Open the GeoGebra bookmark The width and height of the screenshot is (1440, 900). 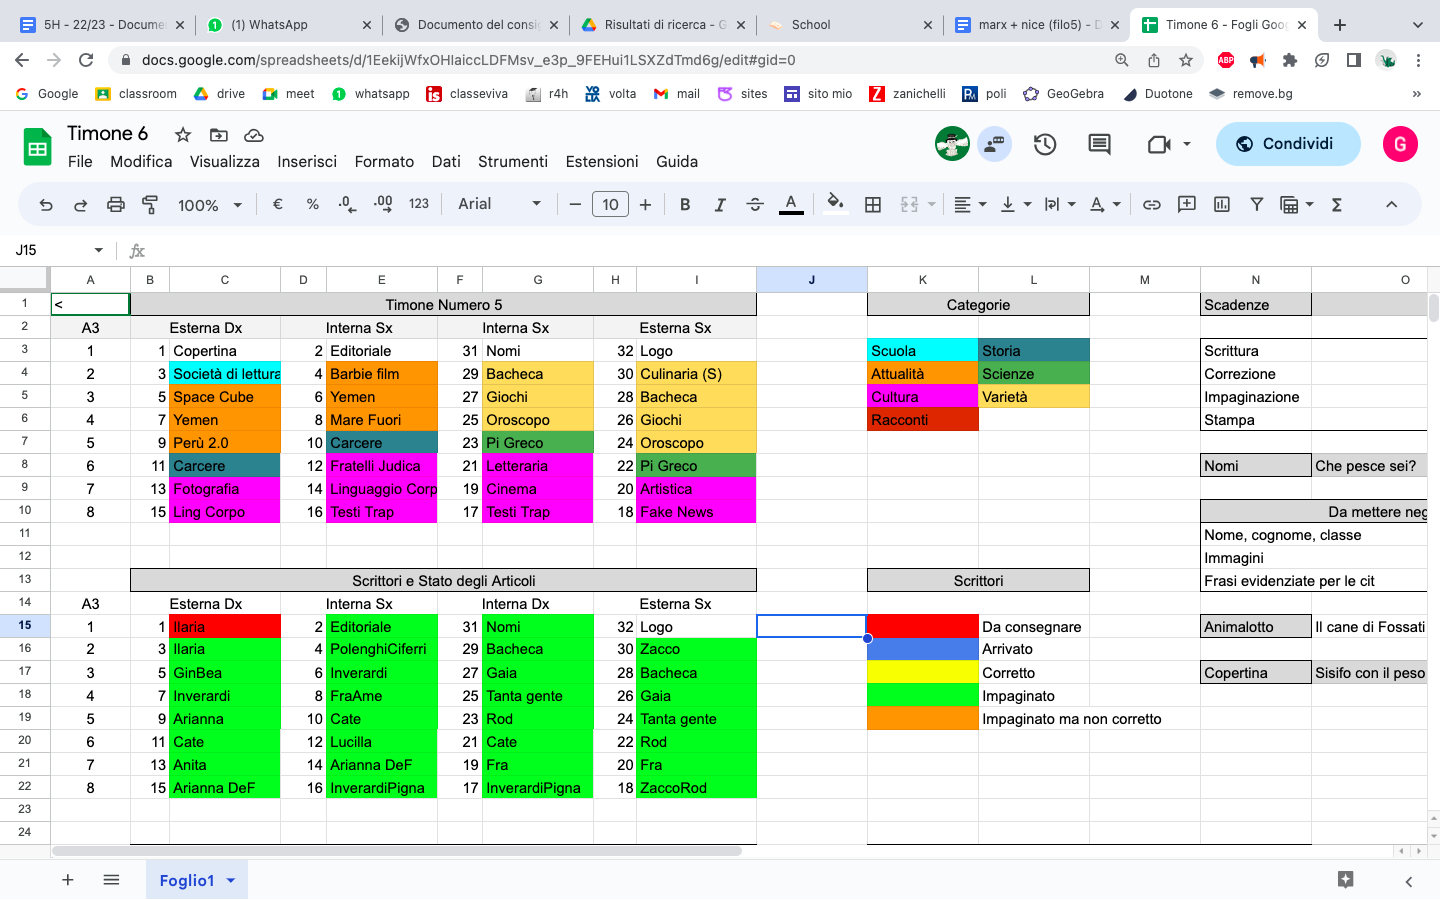coord(1064,94)
